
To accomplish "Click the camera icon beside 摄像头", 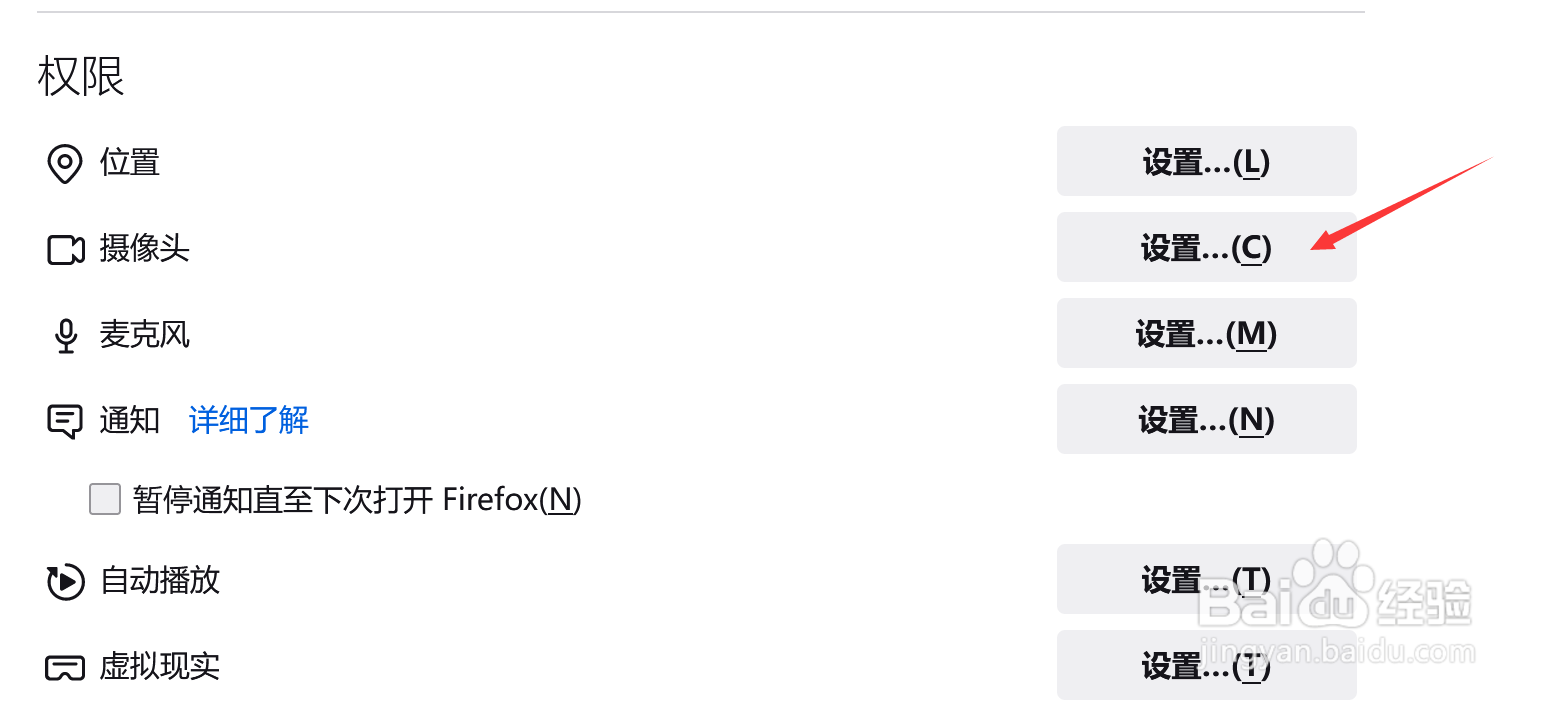I will click(66, 249).
